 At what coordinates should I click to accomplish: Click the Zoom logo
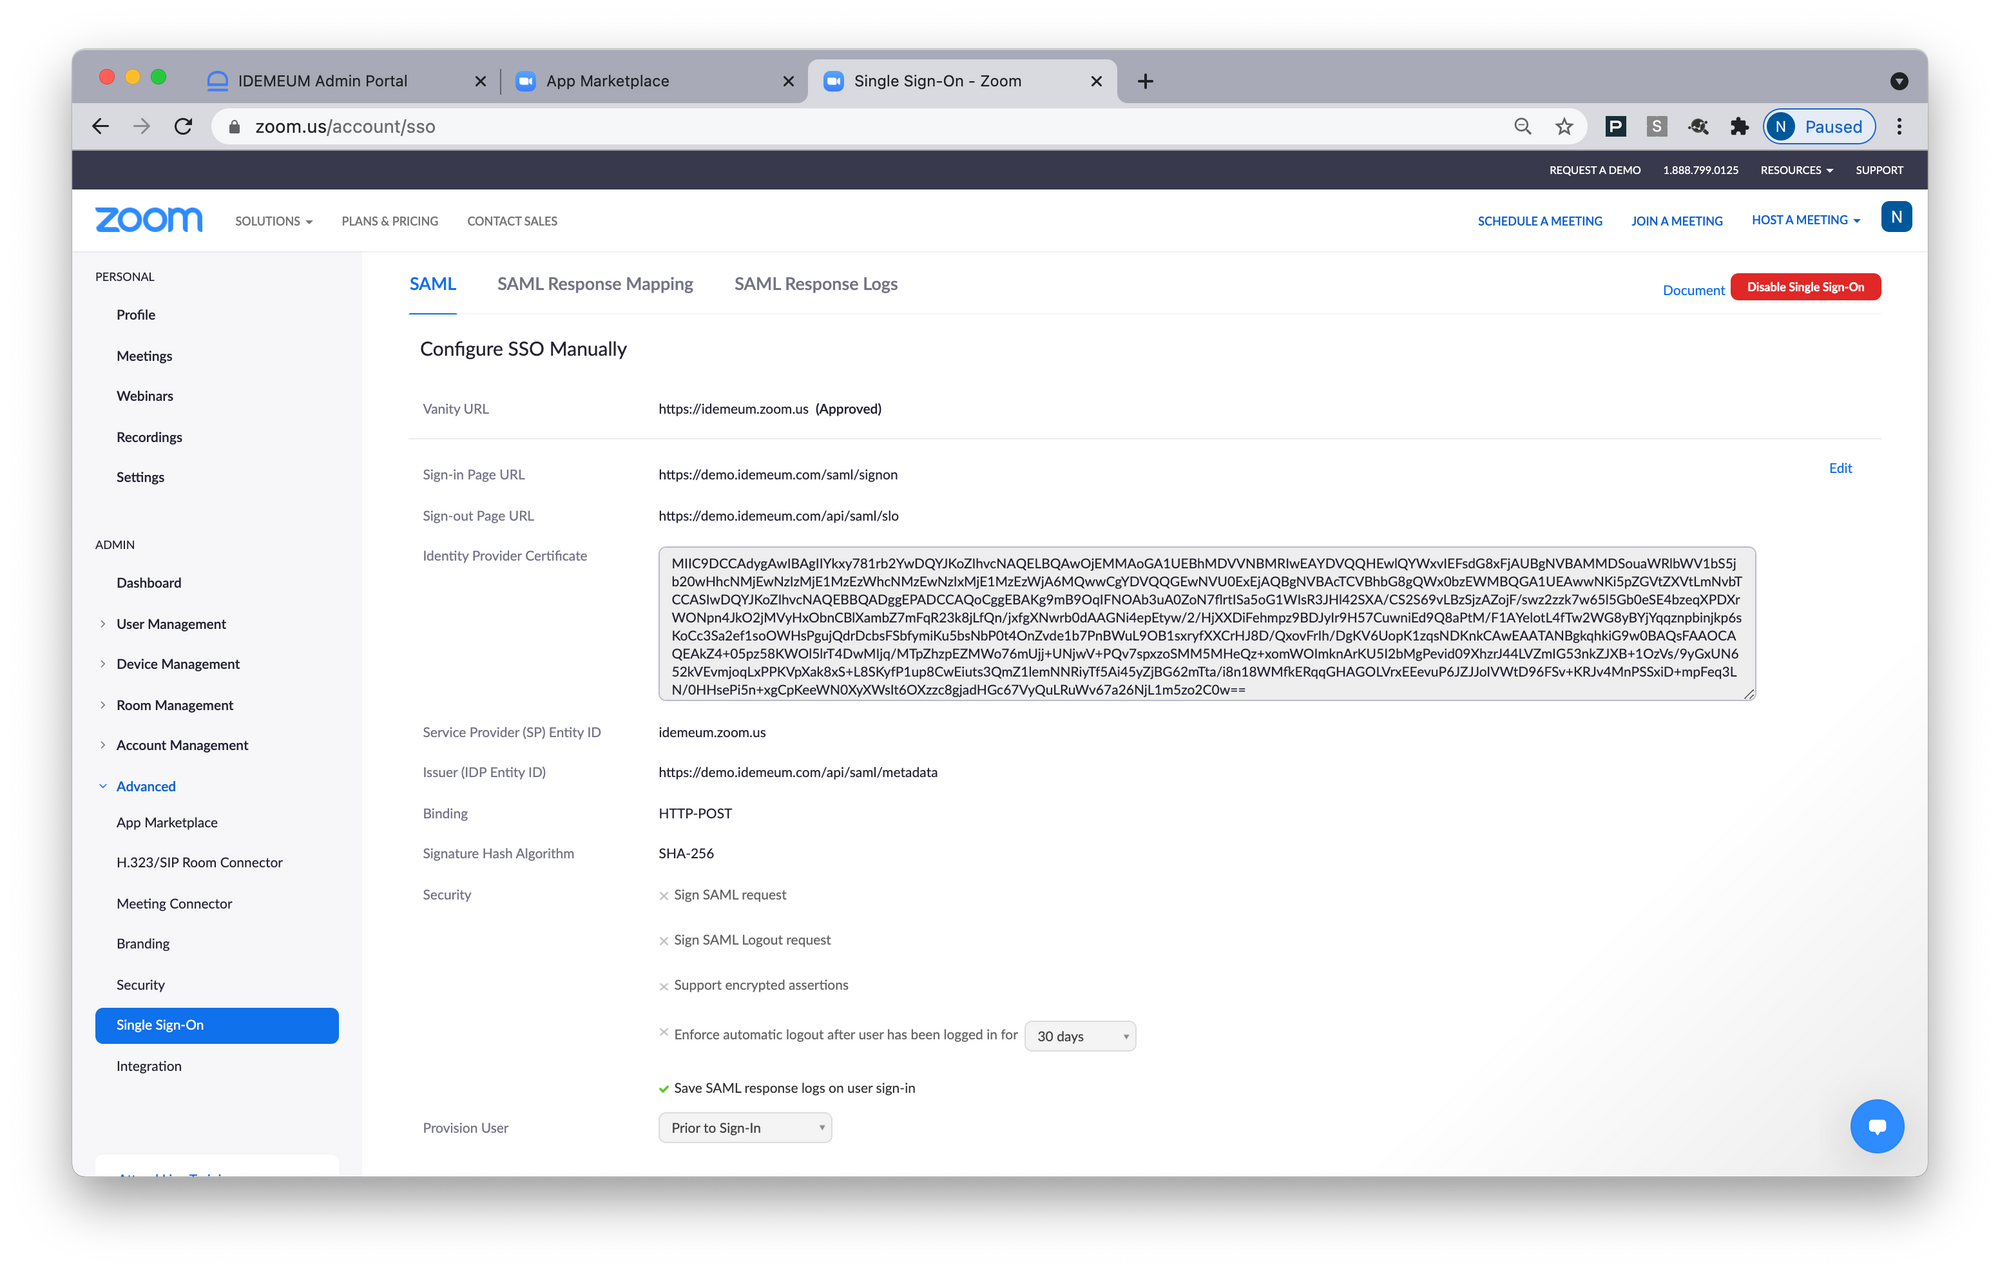[149, 219]
